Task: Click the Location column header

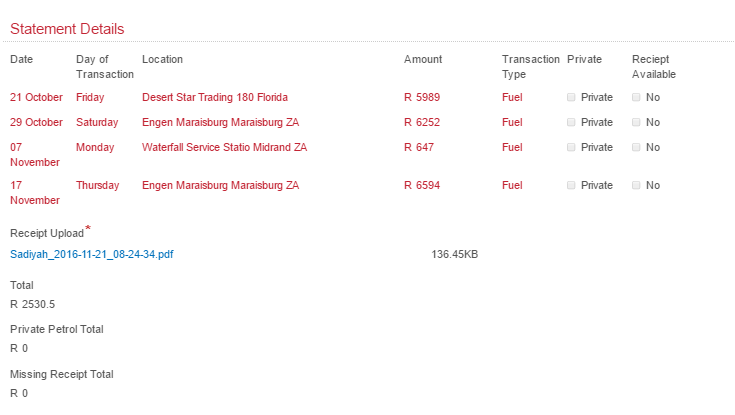Action: [162, 60]
